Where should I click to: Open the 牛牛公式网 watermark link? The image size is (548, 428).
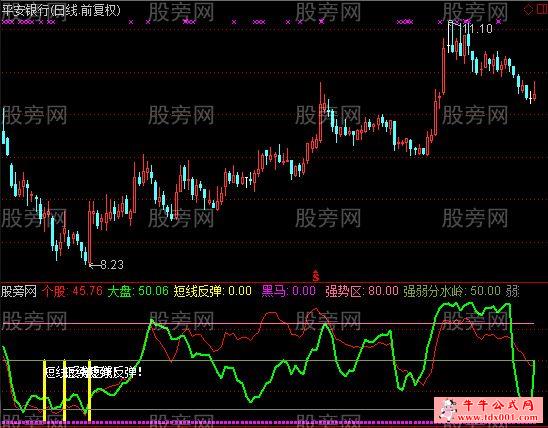point(488,409)
